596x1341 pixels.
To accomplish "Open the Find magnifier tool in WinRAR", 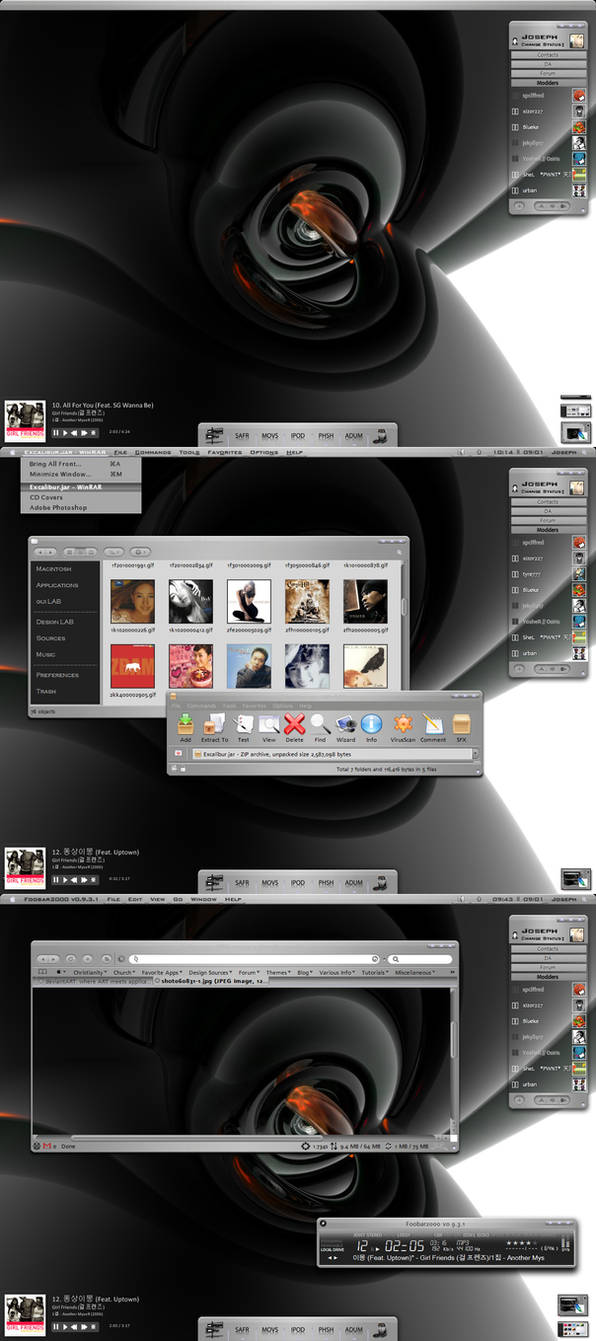I will click(x=320, y=725).
